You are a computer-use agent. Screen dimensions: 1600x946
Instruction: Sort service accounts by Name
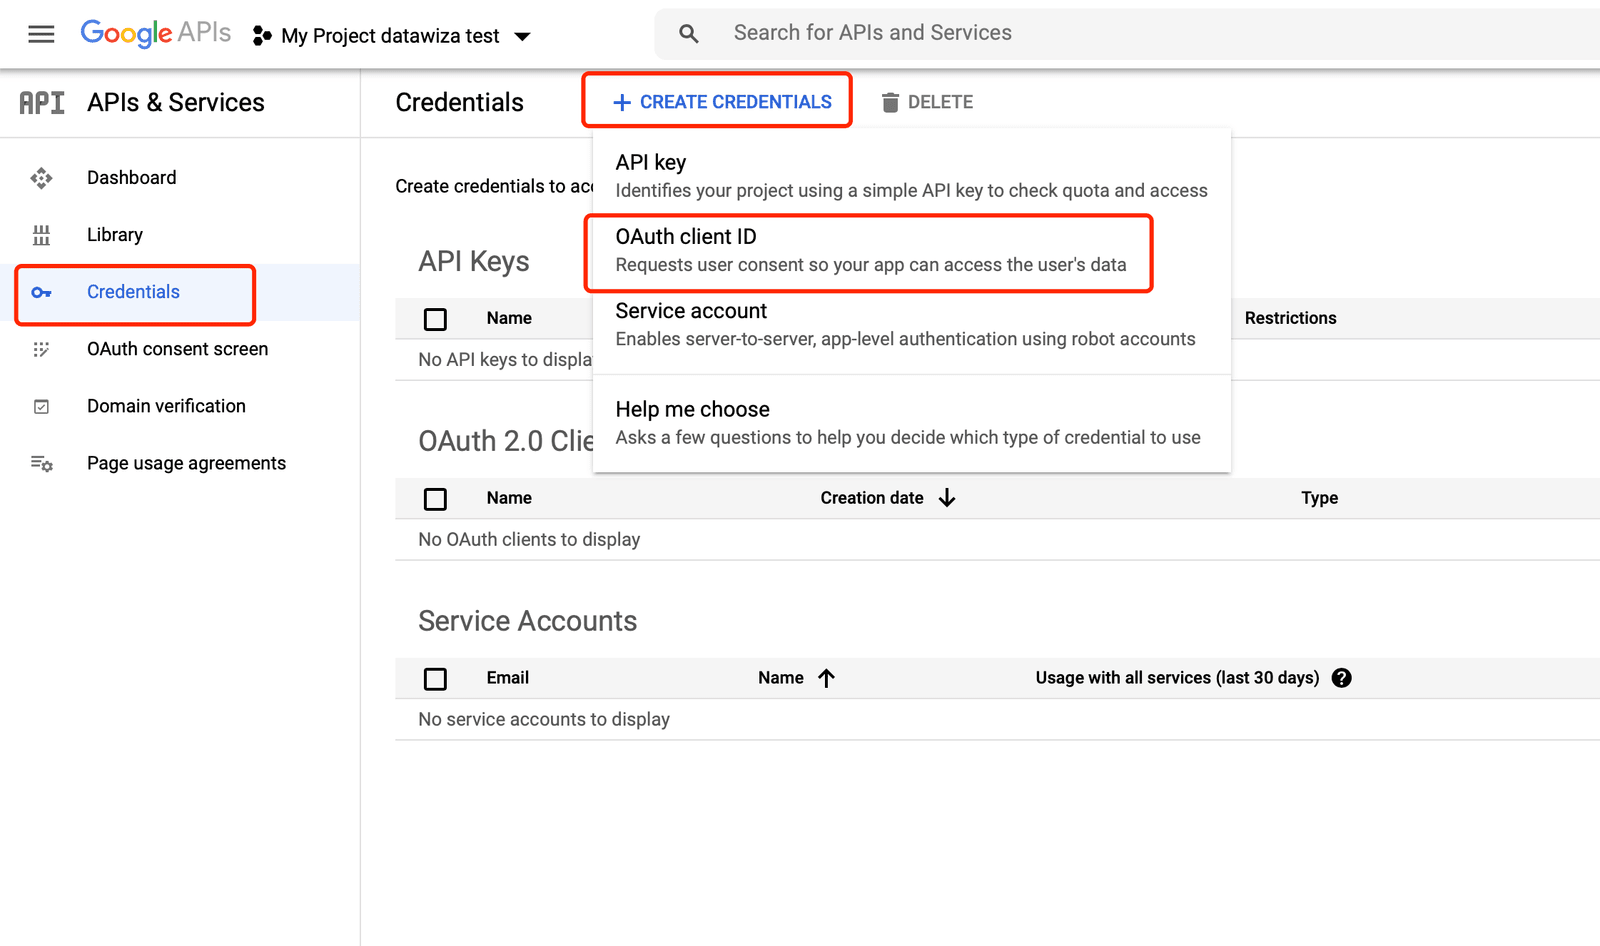pos(781,678)
